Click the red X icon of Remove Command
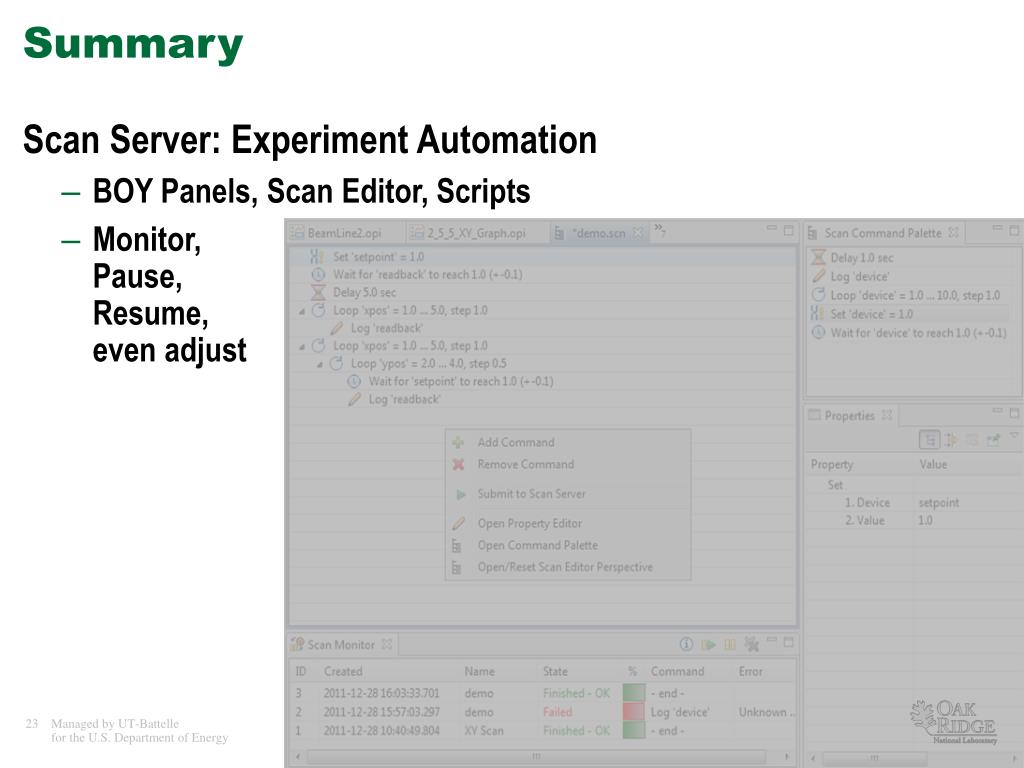This screenshot has height=768, width=1024. point(458,464)
